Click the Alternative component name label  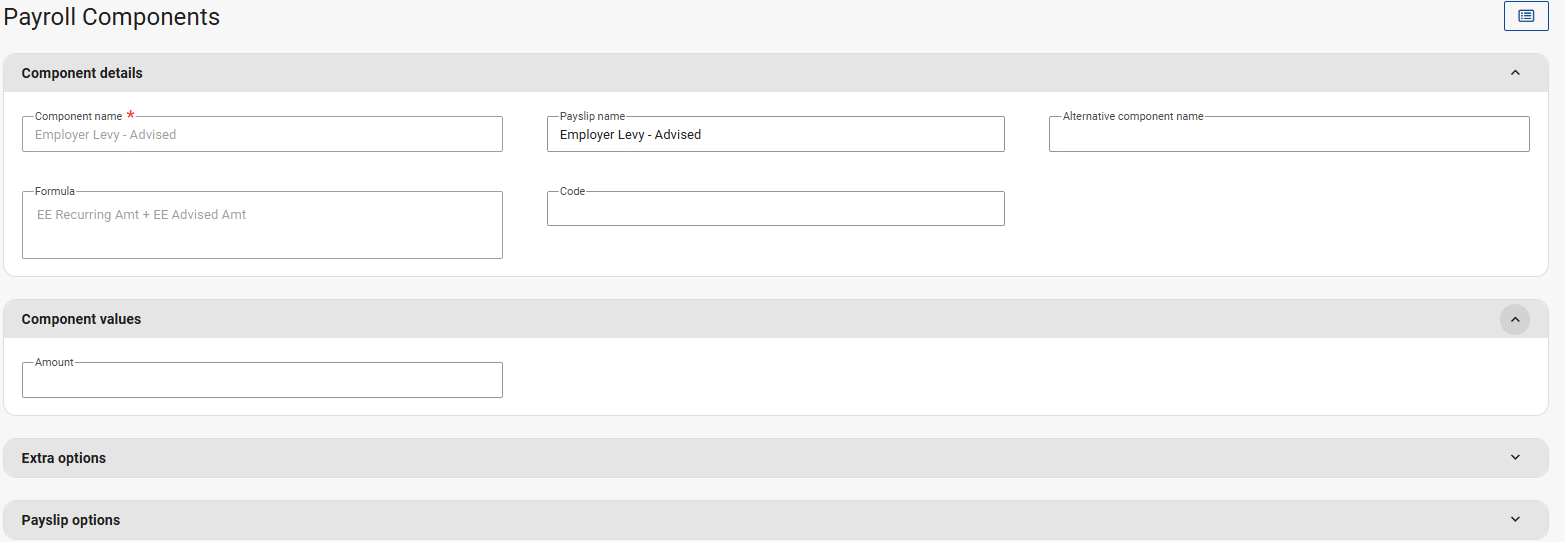(1133, 116)
